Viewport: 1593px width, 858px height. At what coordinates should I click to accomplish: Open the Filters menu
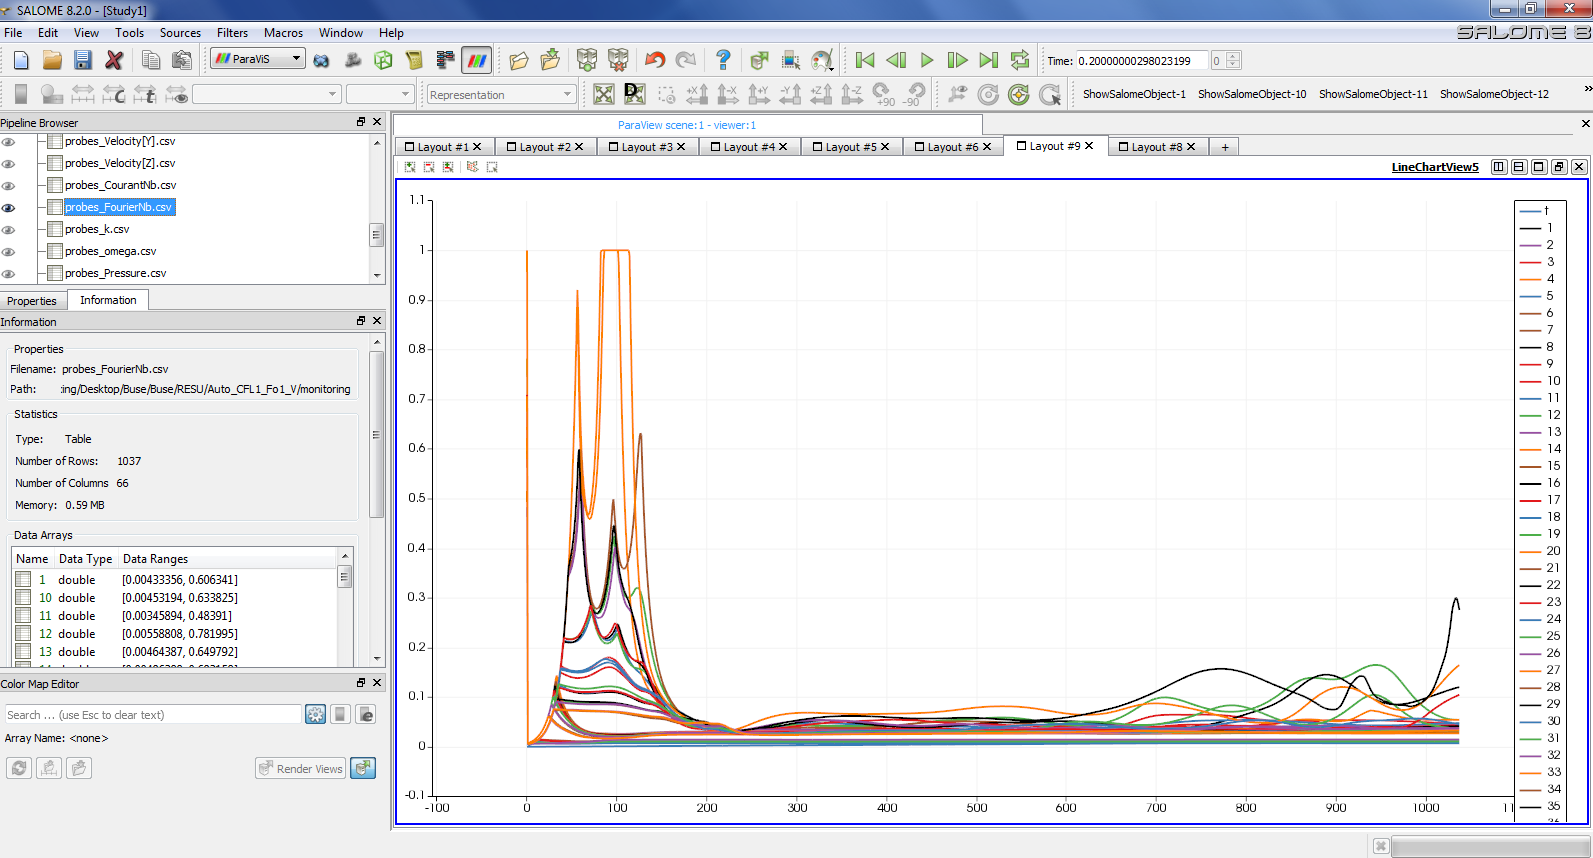pyautogui.click(x=232, y=33)
